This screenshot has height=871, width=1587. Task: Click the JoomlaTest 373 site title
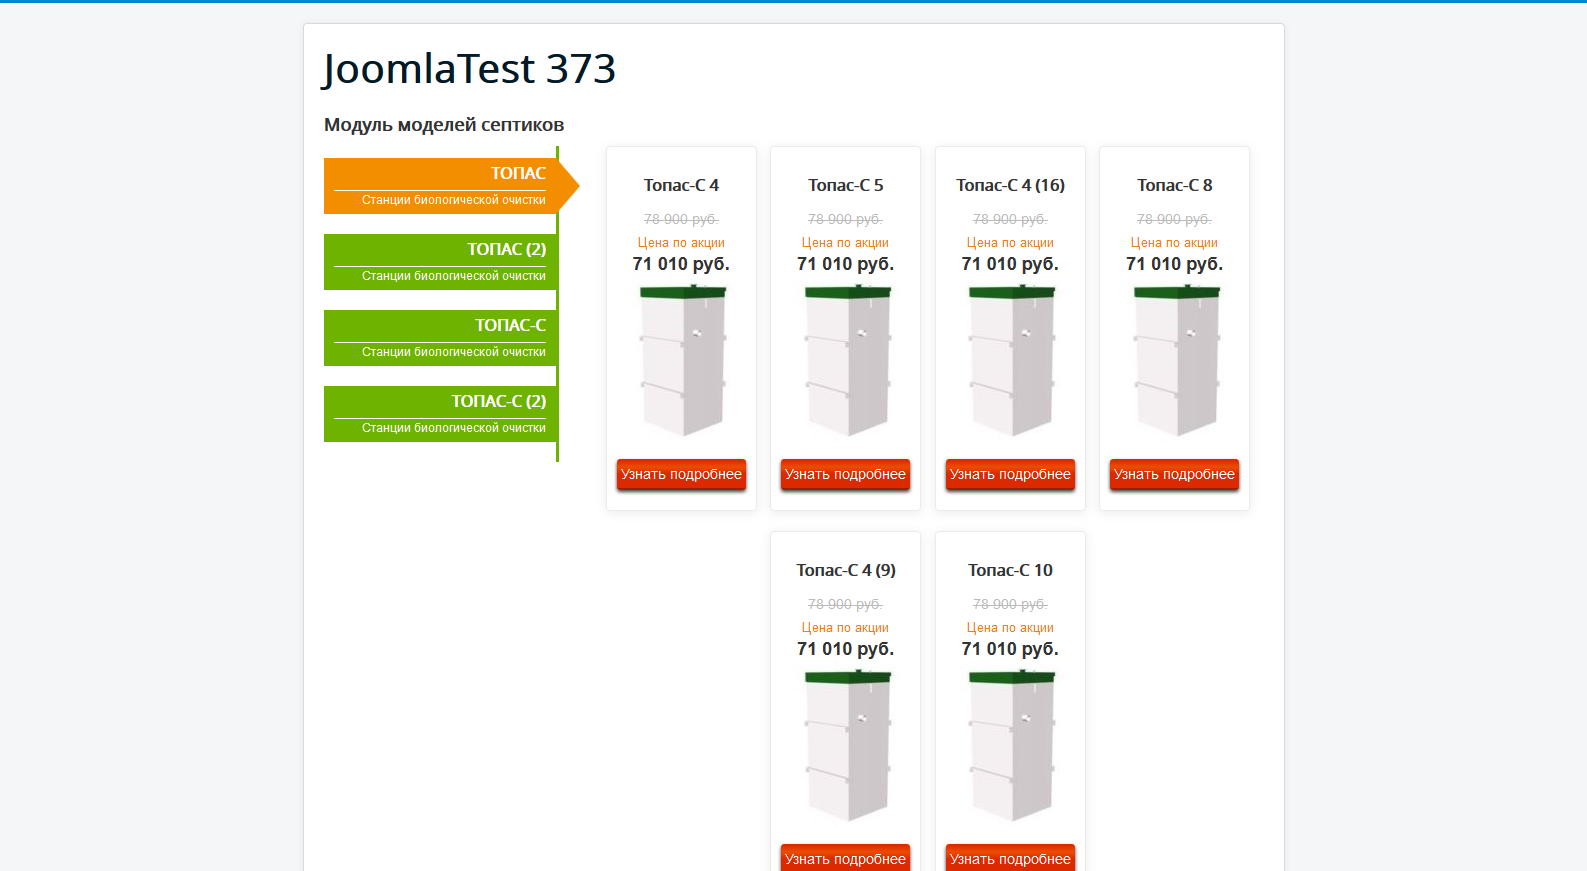(469, 69)
